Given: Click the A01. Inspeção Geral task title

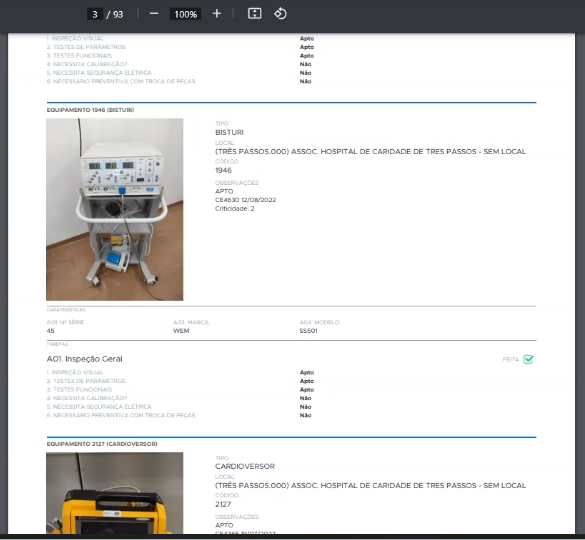Looking at the screenshot, I should (84, 359).
